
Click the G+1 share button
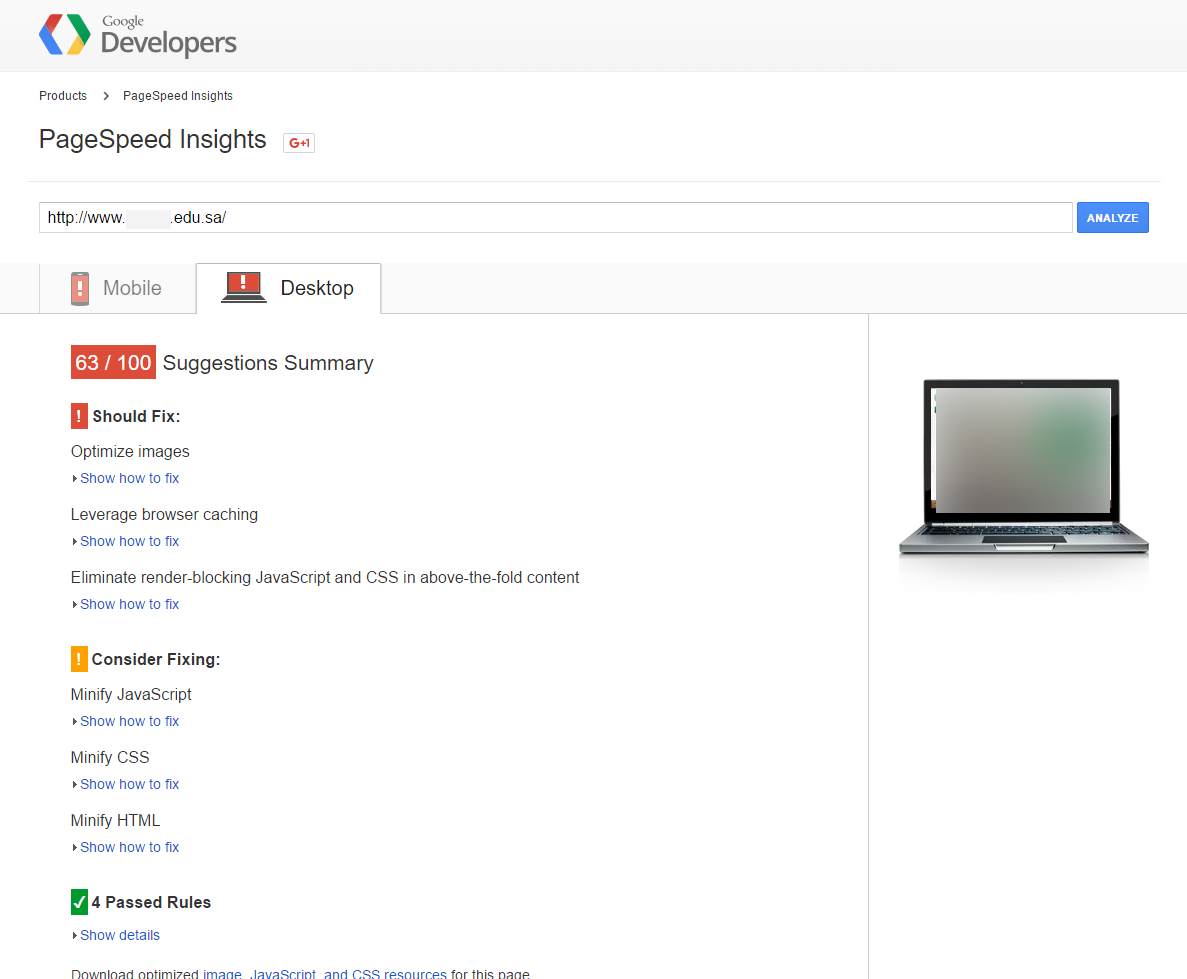(x=299, y=143)
